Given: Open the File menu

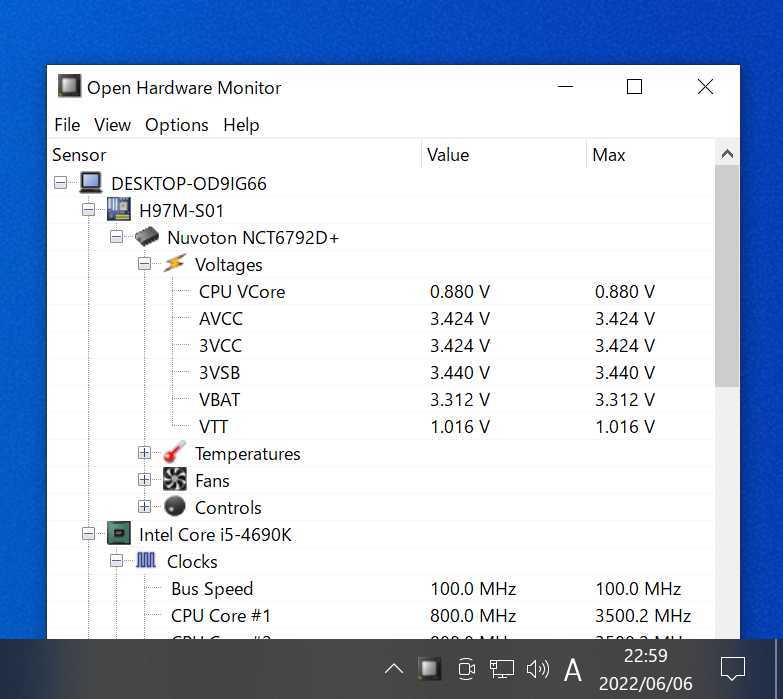Looking at the screenshot, I should [x=67, y=125].
